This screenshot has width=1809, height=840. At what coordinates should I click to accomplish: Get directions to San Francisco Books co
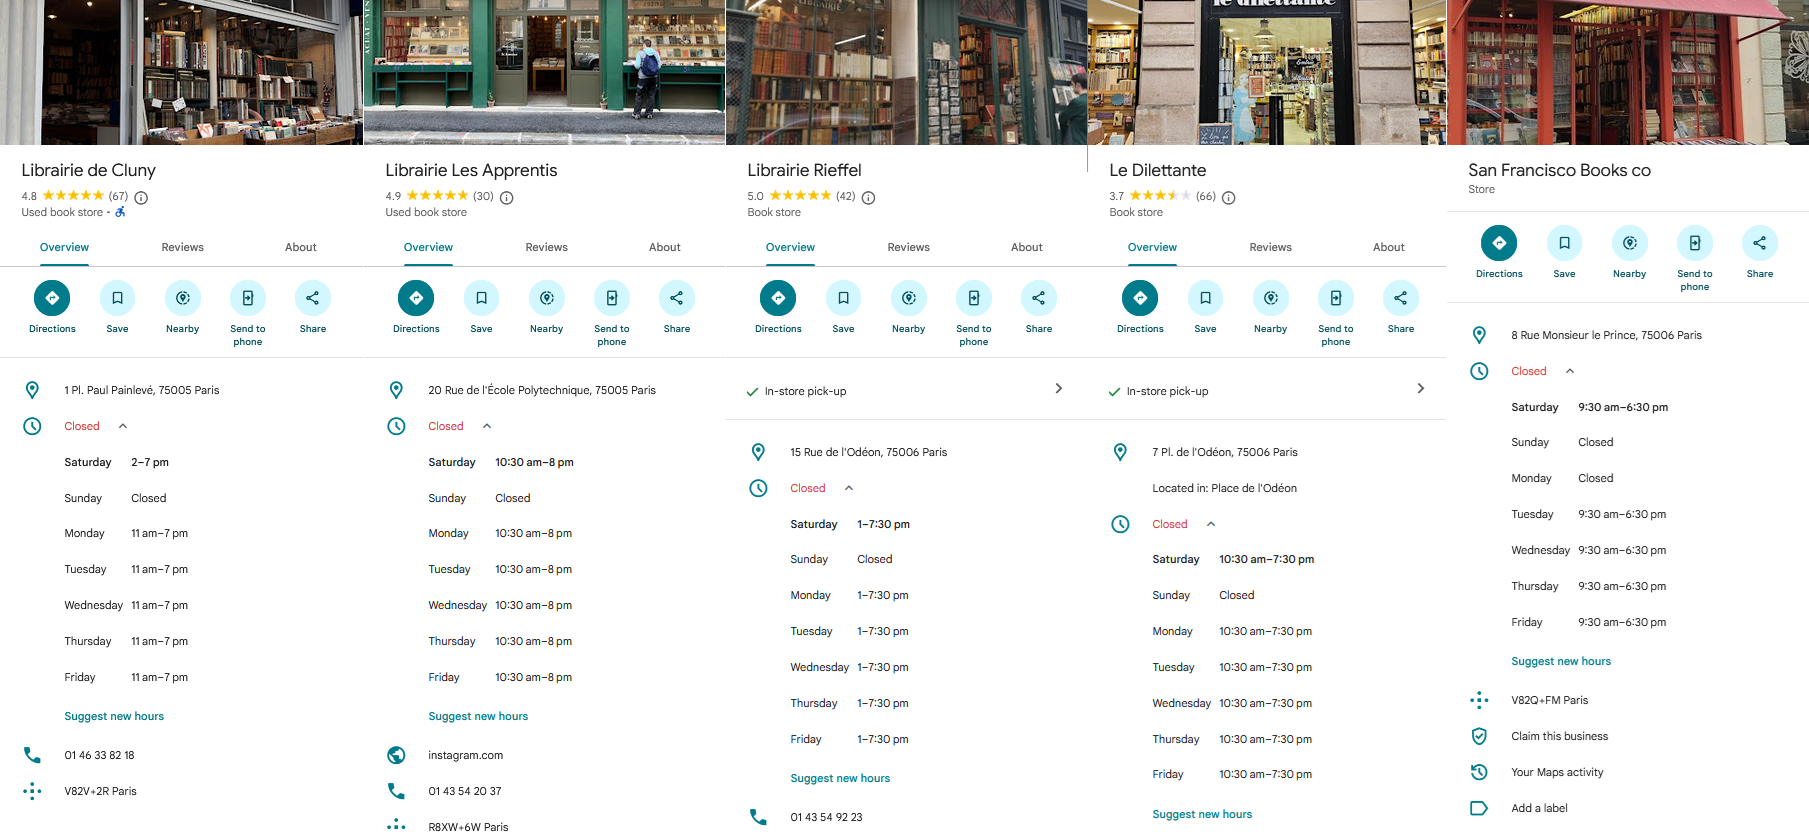pos(1499,243)
